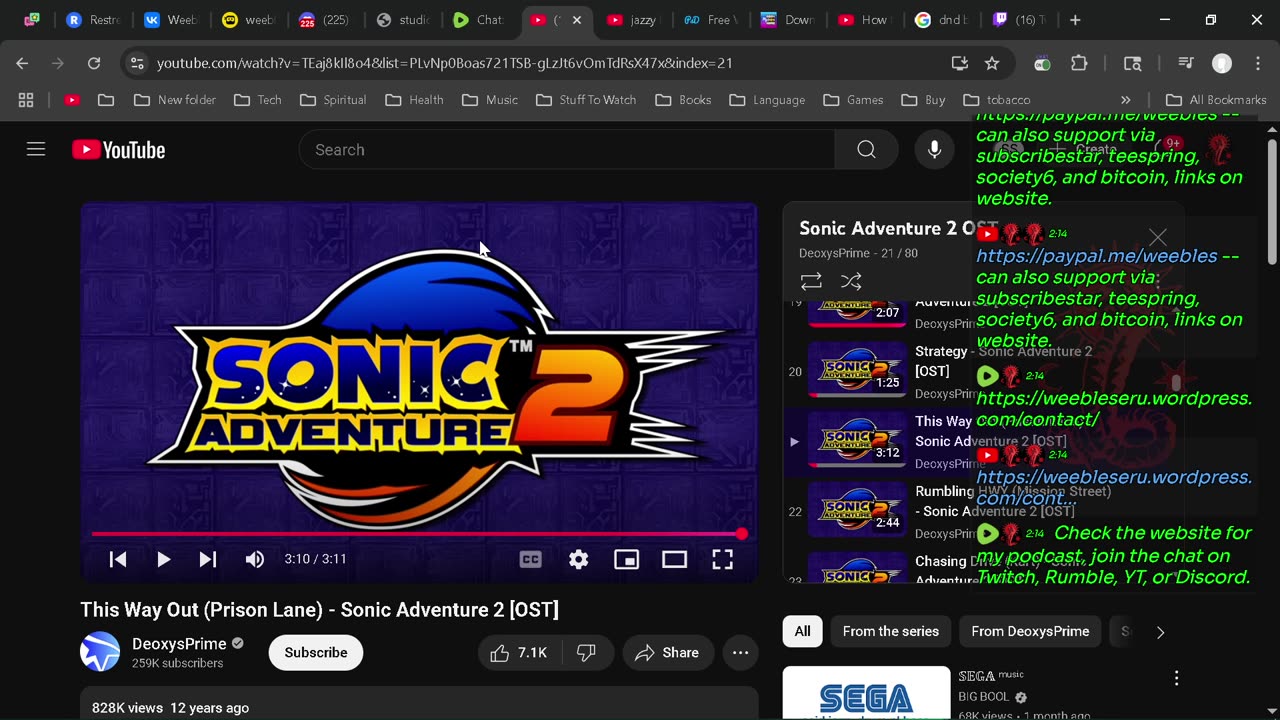The height and width of the screenshot is (720, 1280).
Task: Go to YouTube home via logo
Action: (x=118, y=150)
